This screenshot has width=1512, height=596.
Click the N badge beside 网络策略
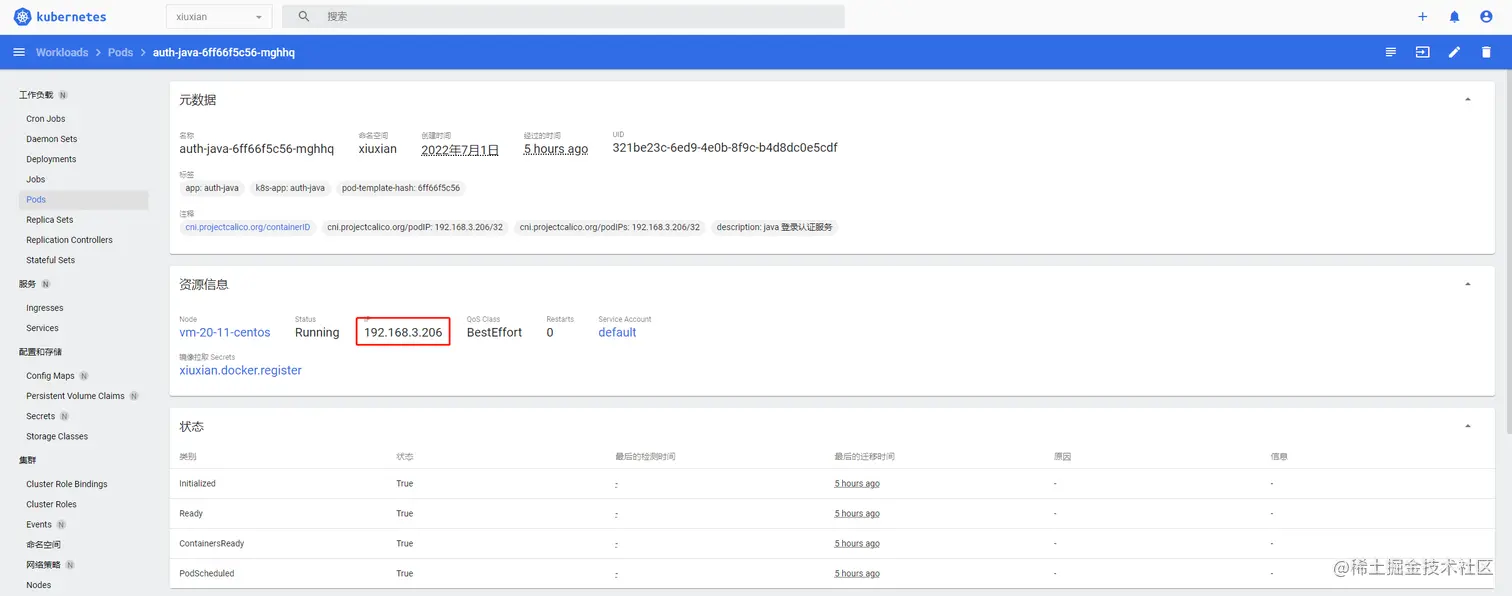tap(70, 565)
